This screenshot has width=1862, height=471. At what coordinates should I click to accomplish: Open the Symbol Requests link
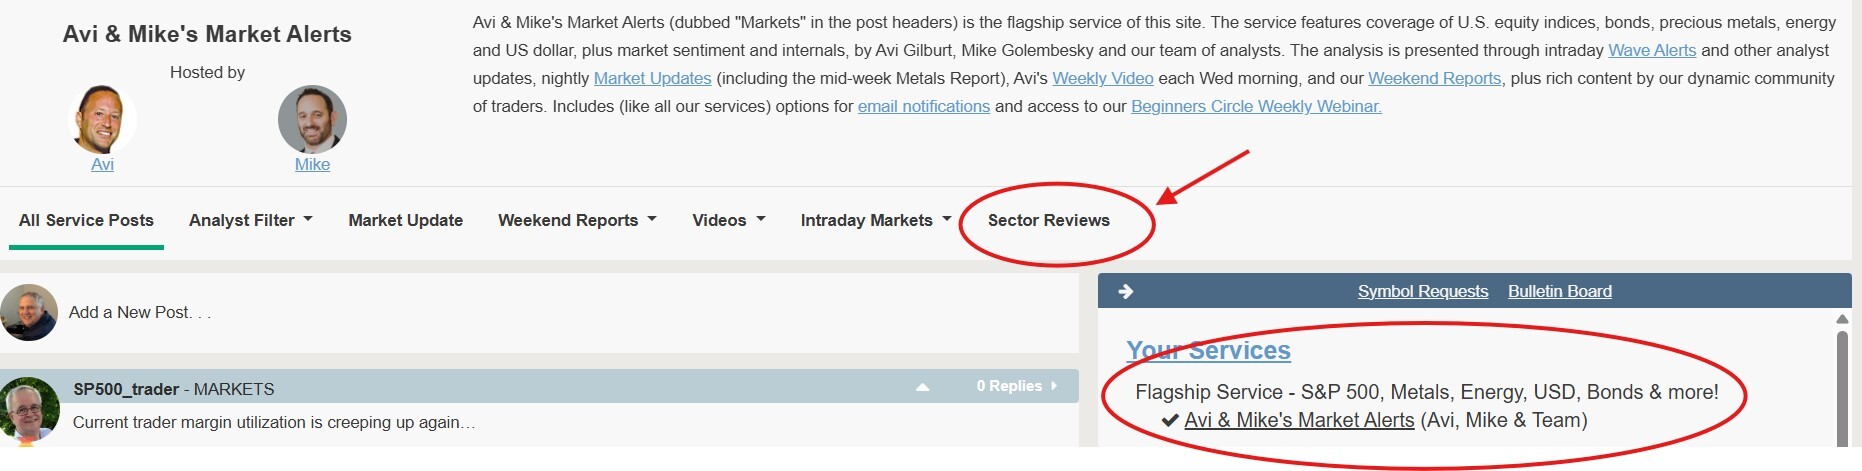[x=1423, y=291]
